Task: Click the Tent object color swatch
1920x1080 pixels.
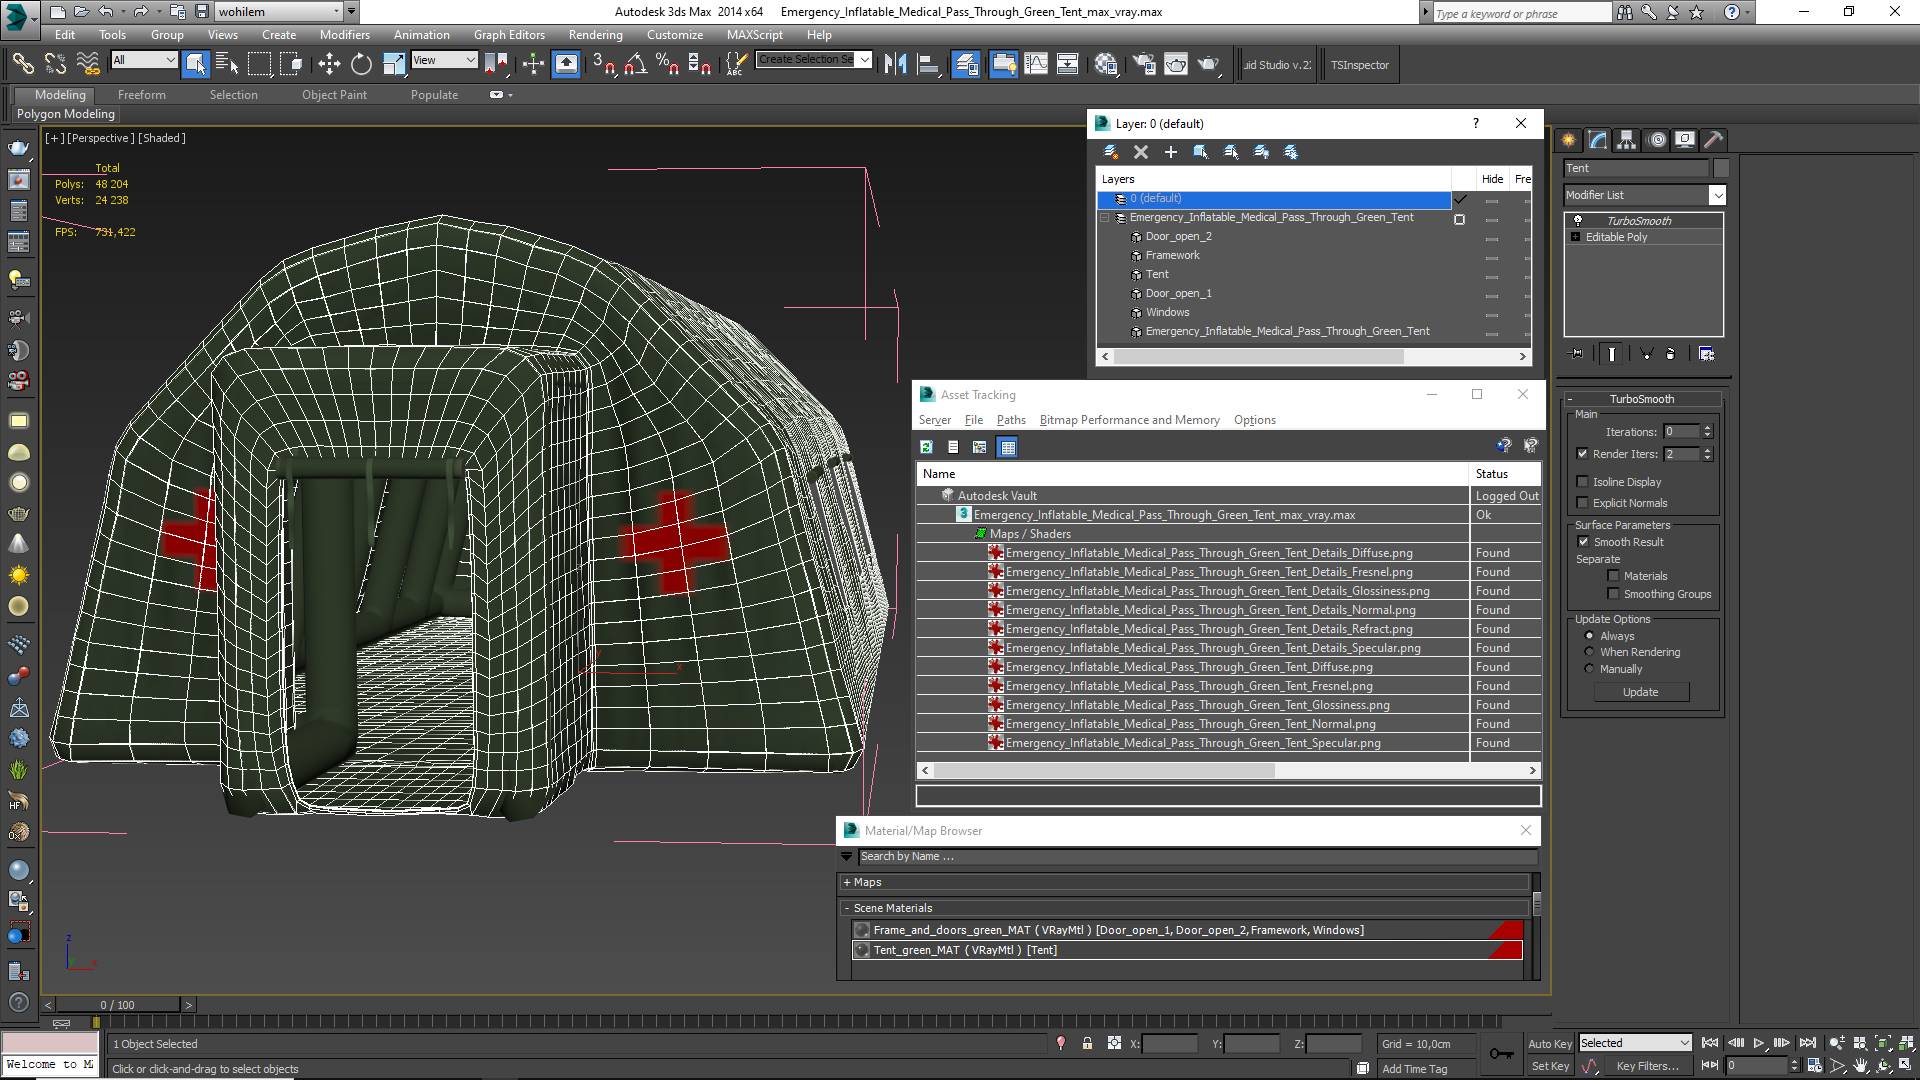Action: click(x=1721, y=168)
